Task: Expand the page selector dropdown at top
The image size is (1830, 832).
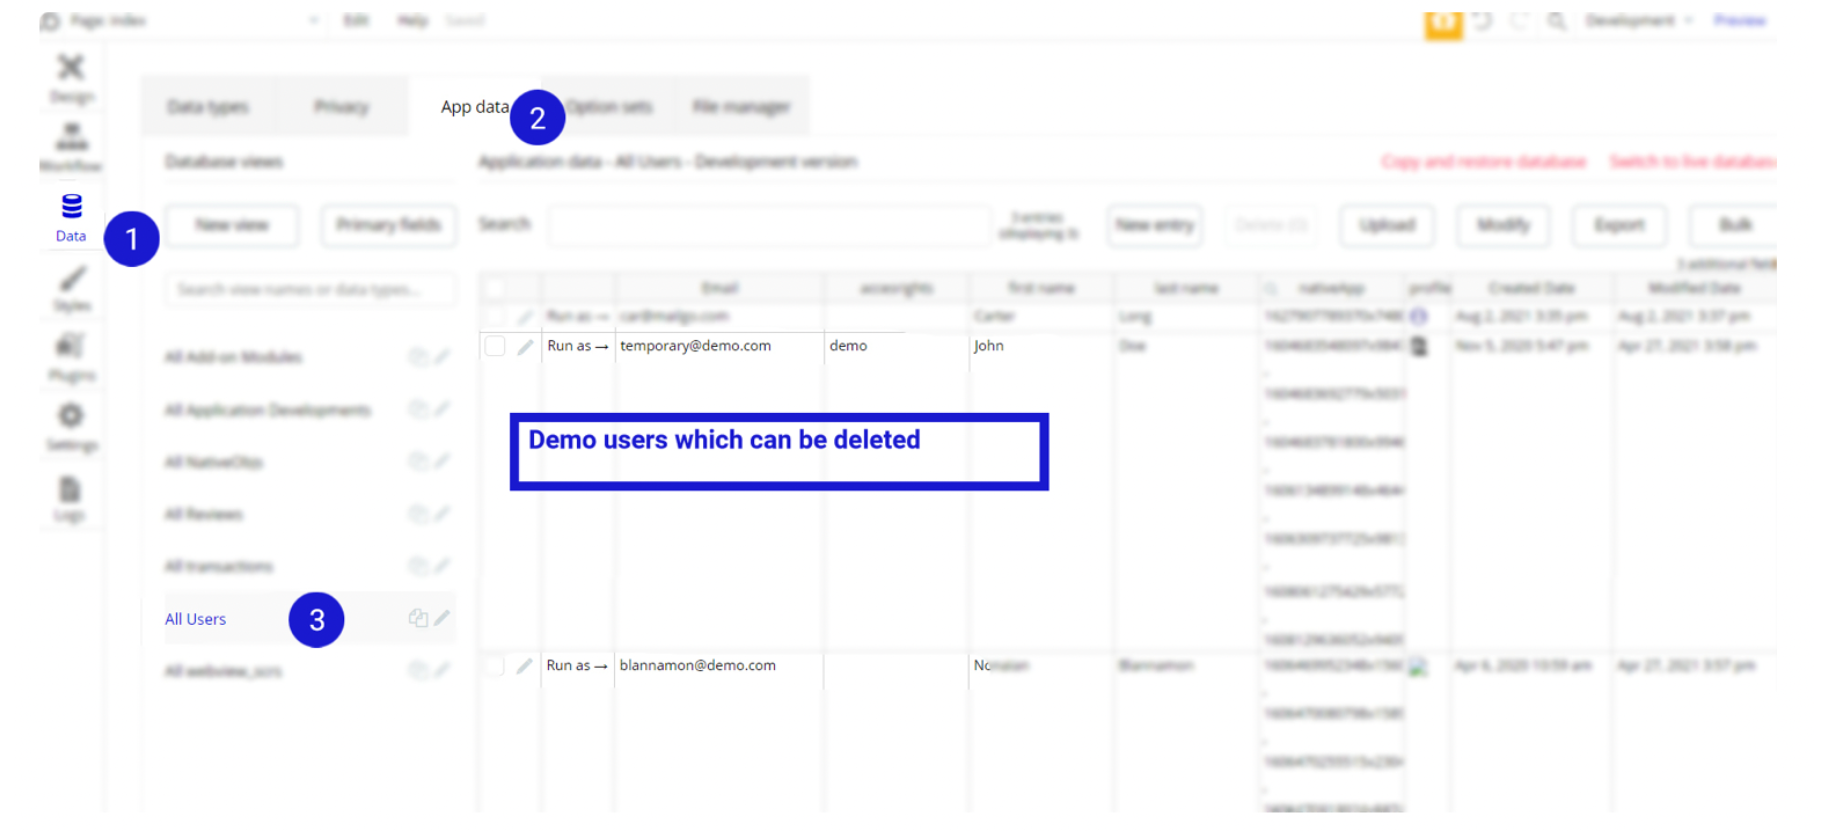Action: (314, 20)
